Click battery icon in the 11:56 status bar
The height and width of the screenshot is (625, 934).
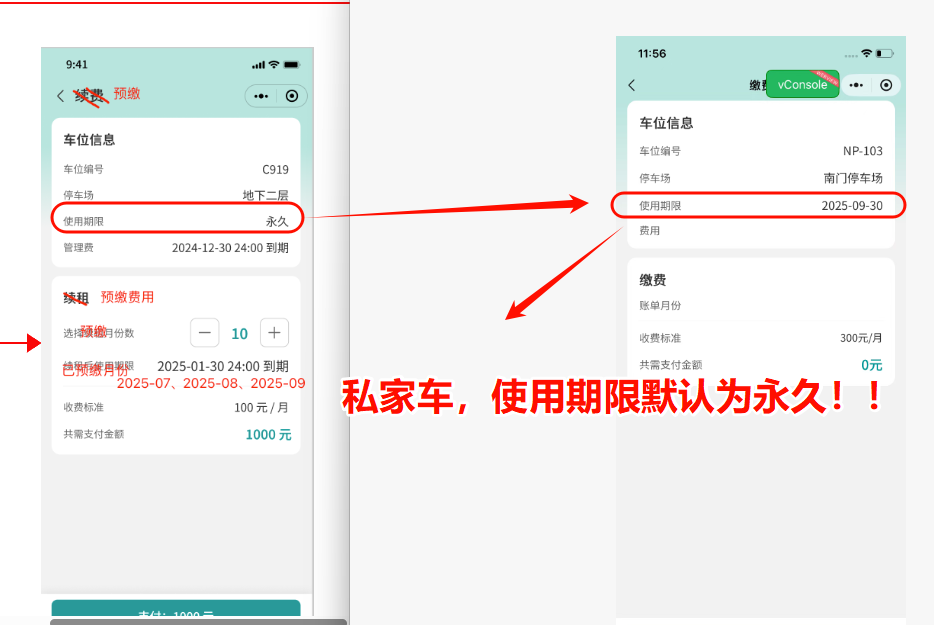884,53
